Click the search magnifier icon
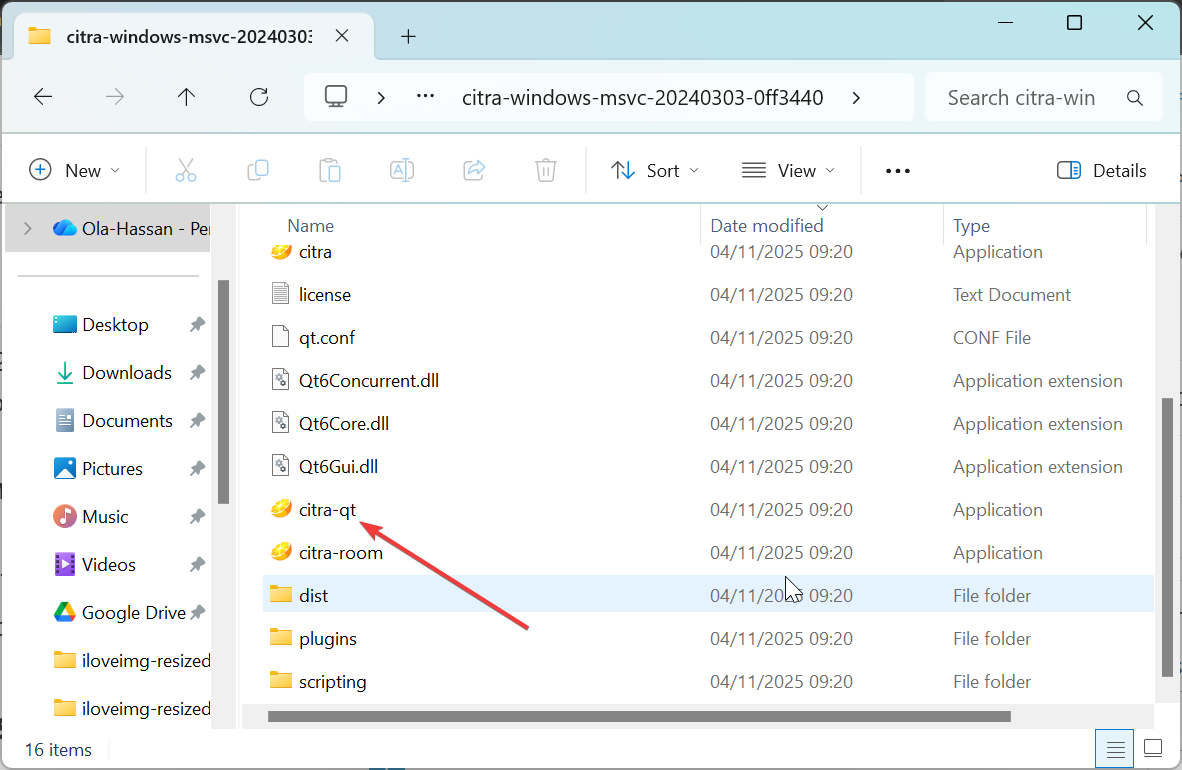The height and width of the screenshot is (770, 1182). tap(1135, 97)
